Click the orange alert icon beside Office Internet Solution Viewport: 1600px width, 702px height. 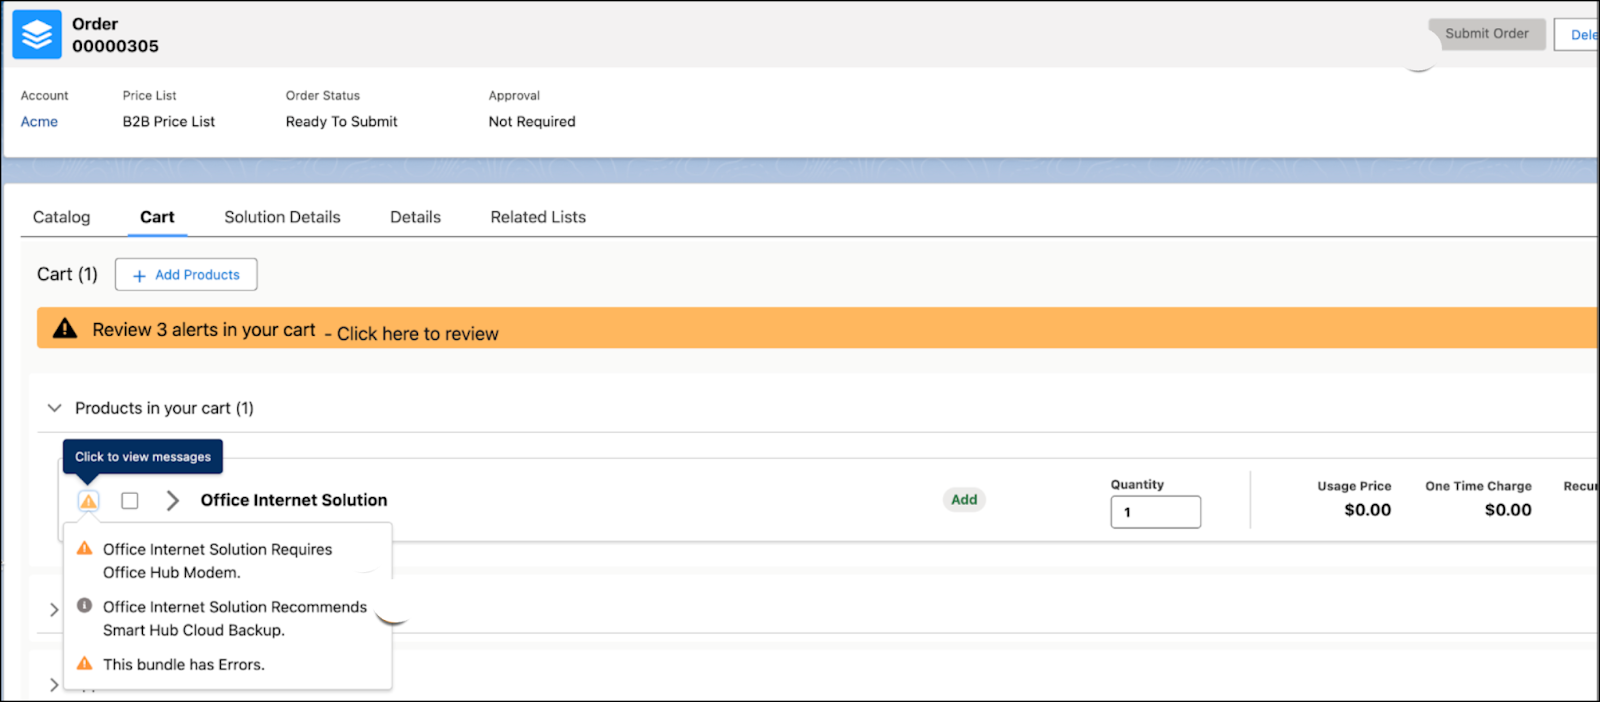point(88,501)
